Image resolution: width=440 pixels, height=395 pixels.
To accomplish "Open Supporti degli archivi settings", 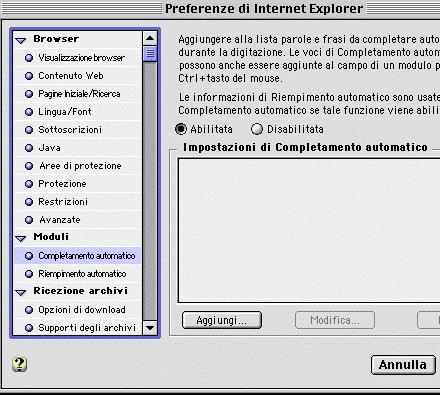I will point(78,328).
